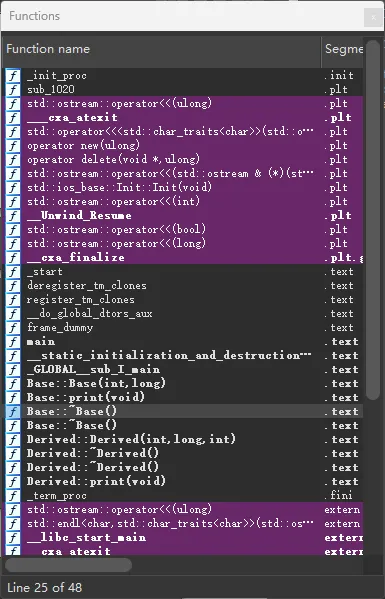The image size is (385, 599).
Task: Select Derived::Derived(int,long,int) in the list
Action: (184, 439)
